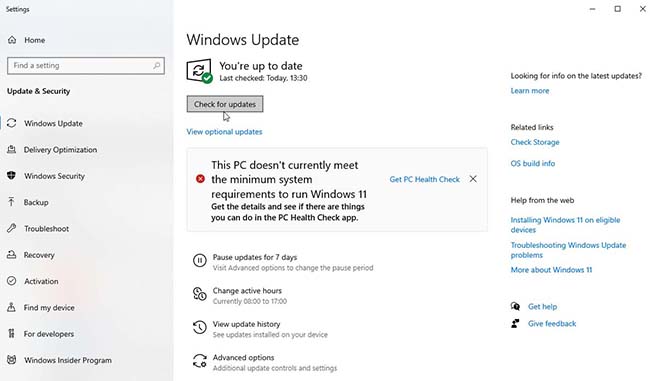Open More about Windows 11 link
This screenshot has width=650, height=381.
click(551, 269)
